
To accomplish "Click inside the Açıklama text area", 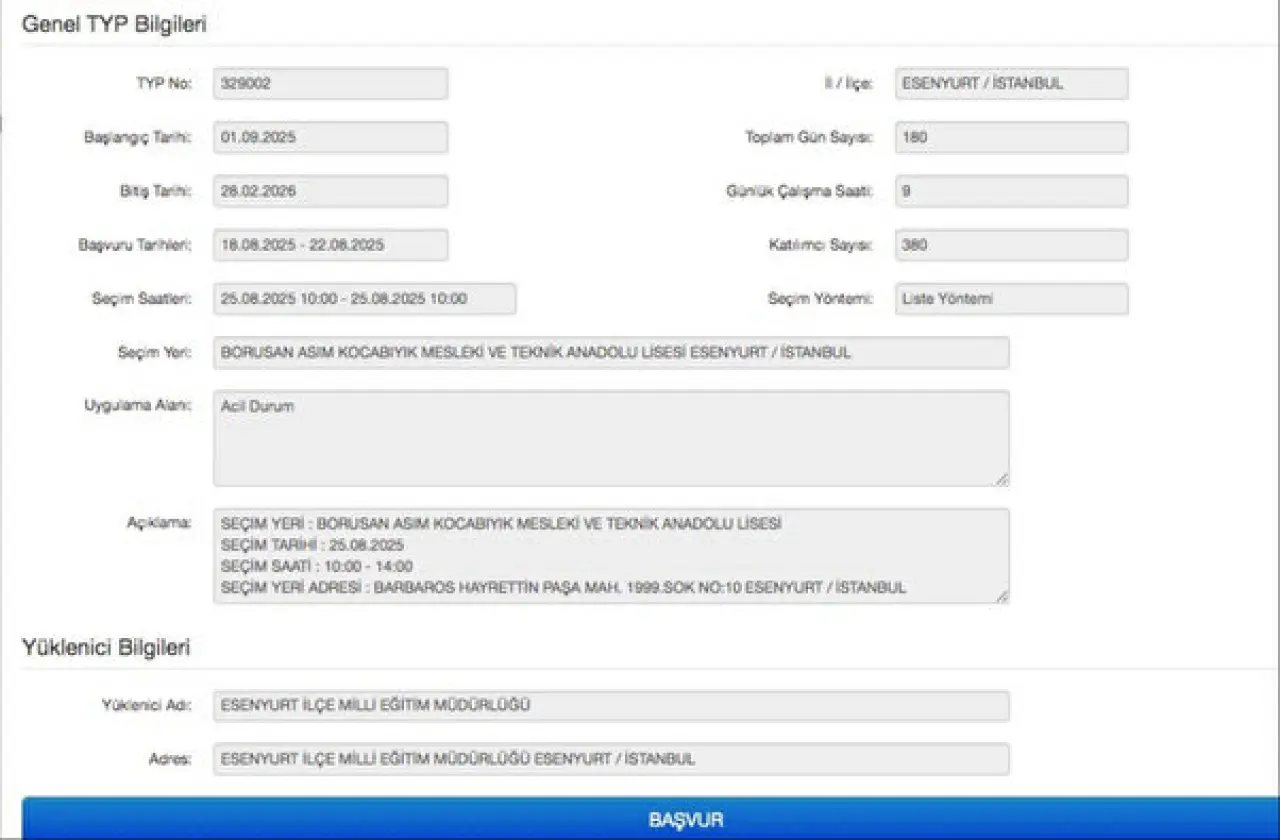I will click(x=610, y=556).
